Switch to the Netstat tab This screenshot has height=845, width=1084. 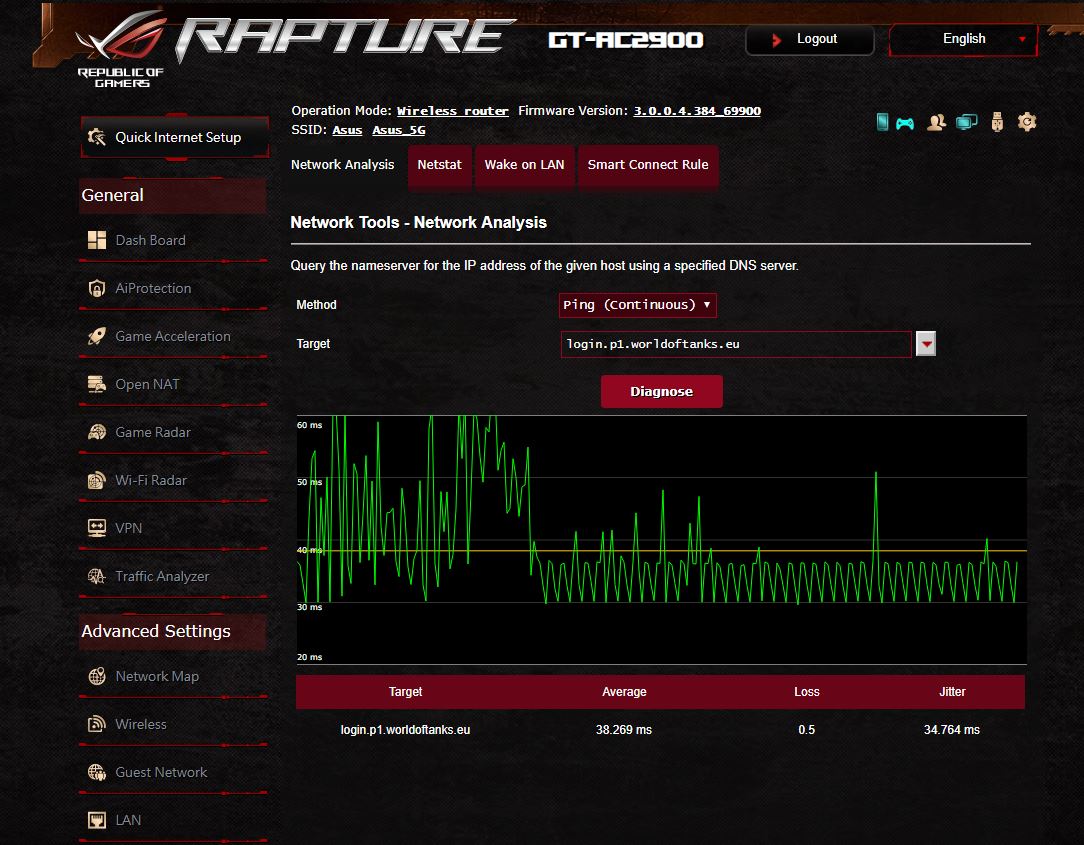tap(439, 165)
